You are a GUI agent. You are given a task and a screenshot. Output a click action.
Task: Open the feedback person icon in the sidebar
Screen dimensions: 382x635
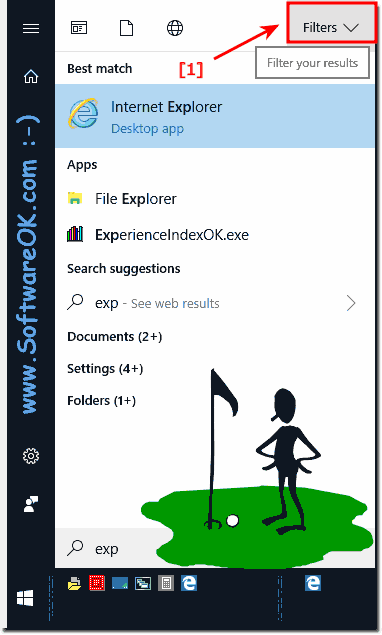click(x=31, y=504)
